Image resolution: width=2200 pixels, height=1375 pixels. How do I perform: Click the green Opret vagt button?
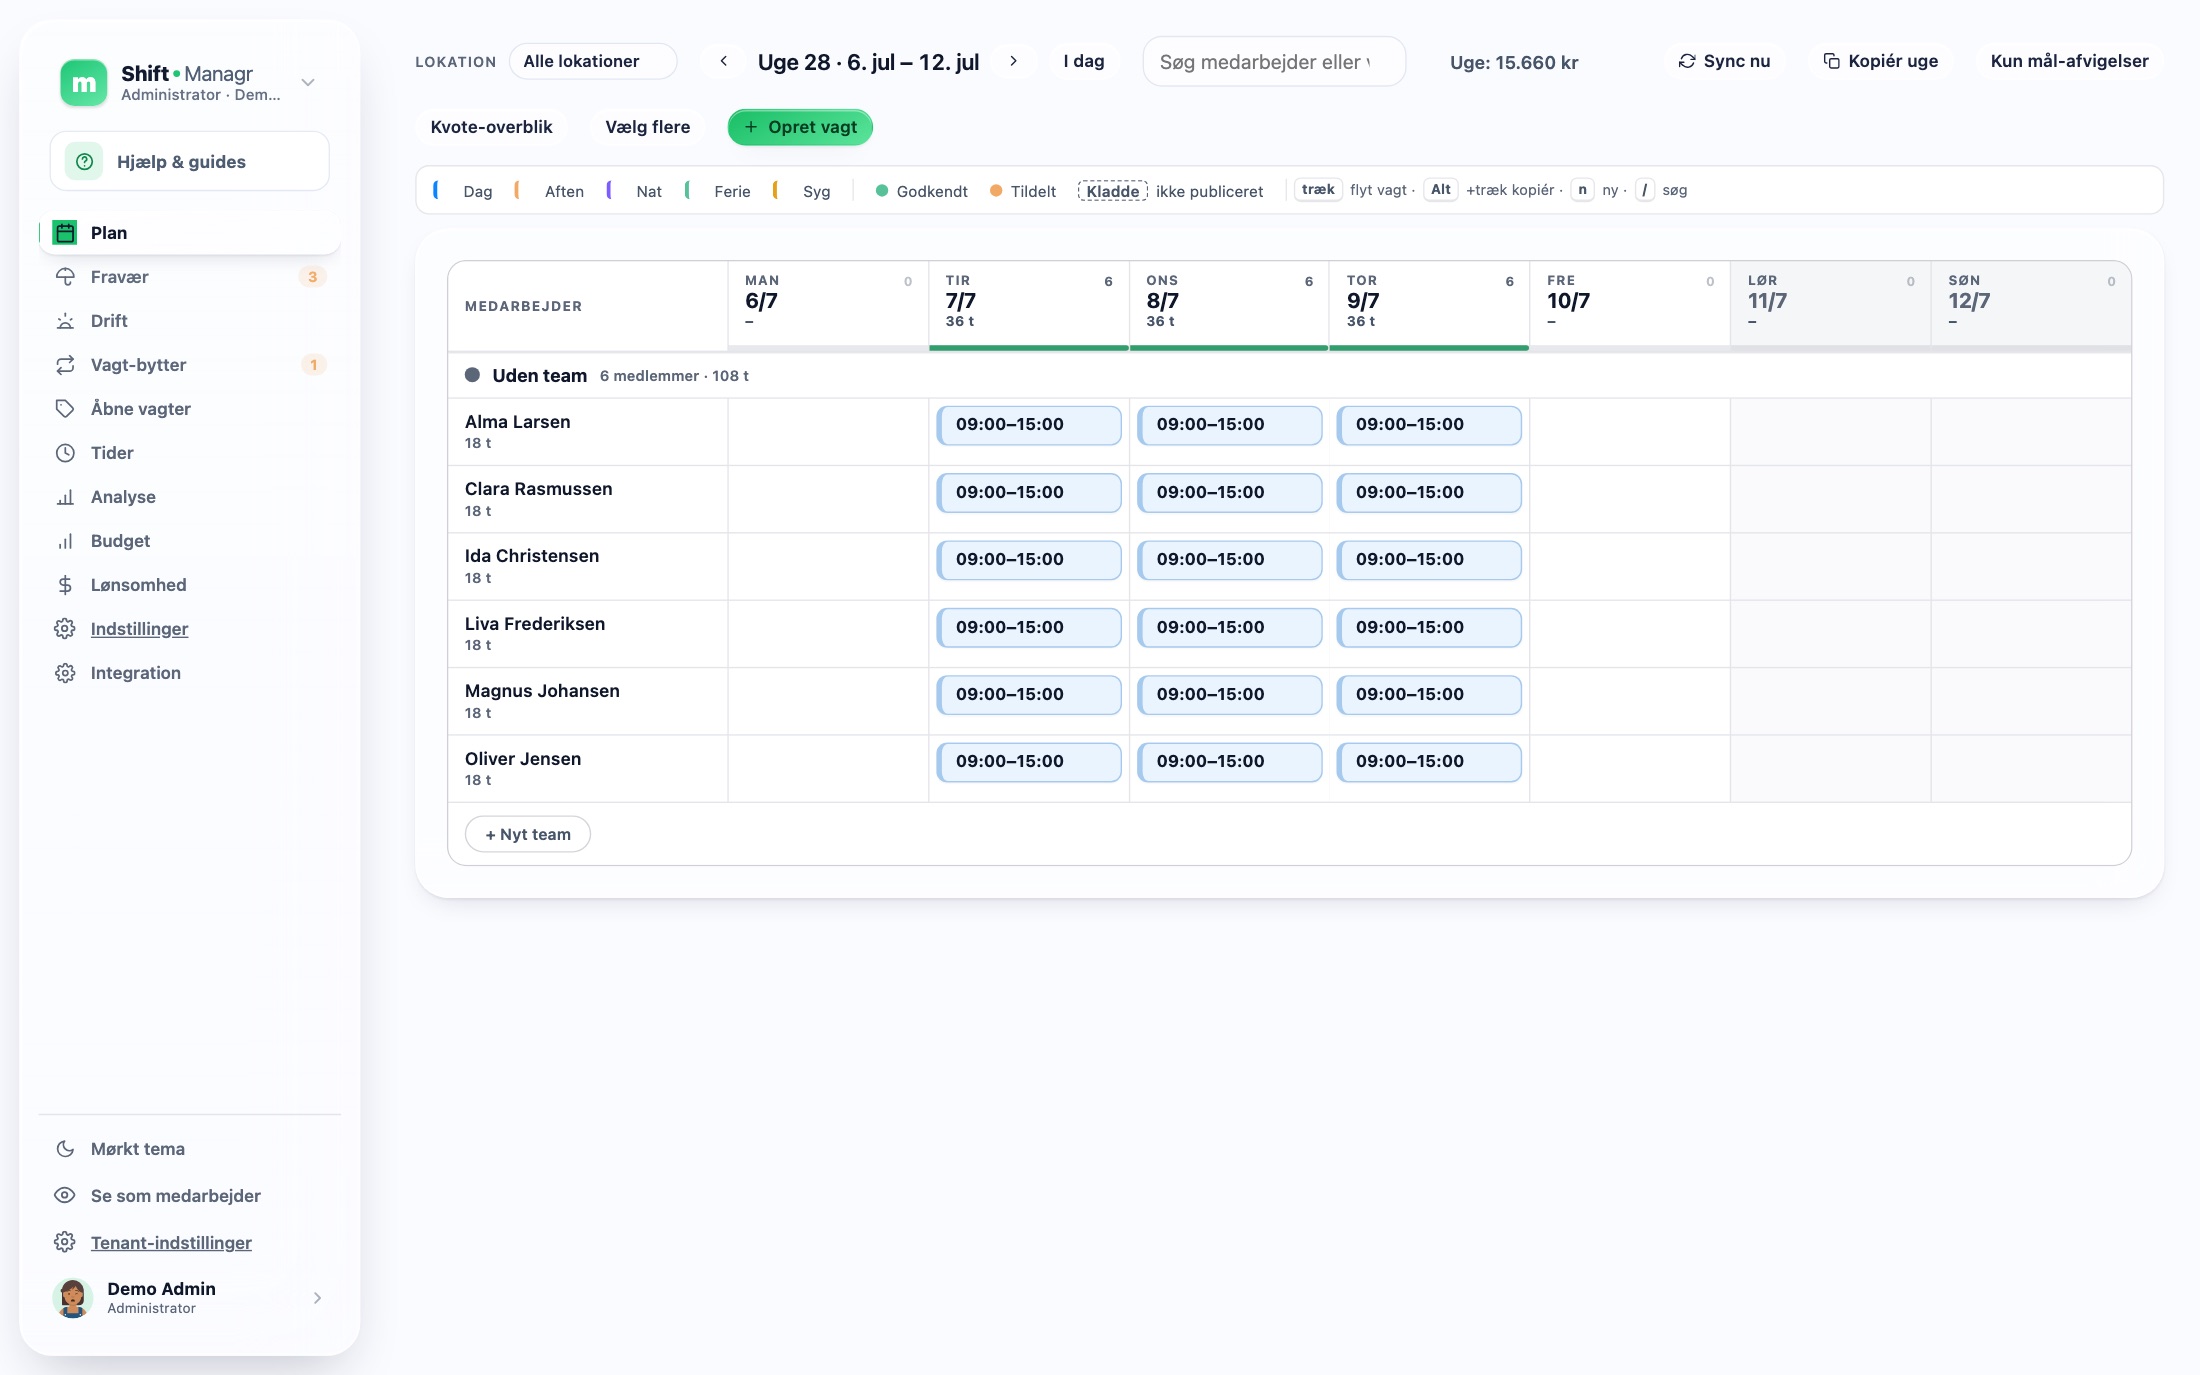pyautogui.click(x=800, y=127)
